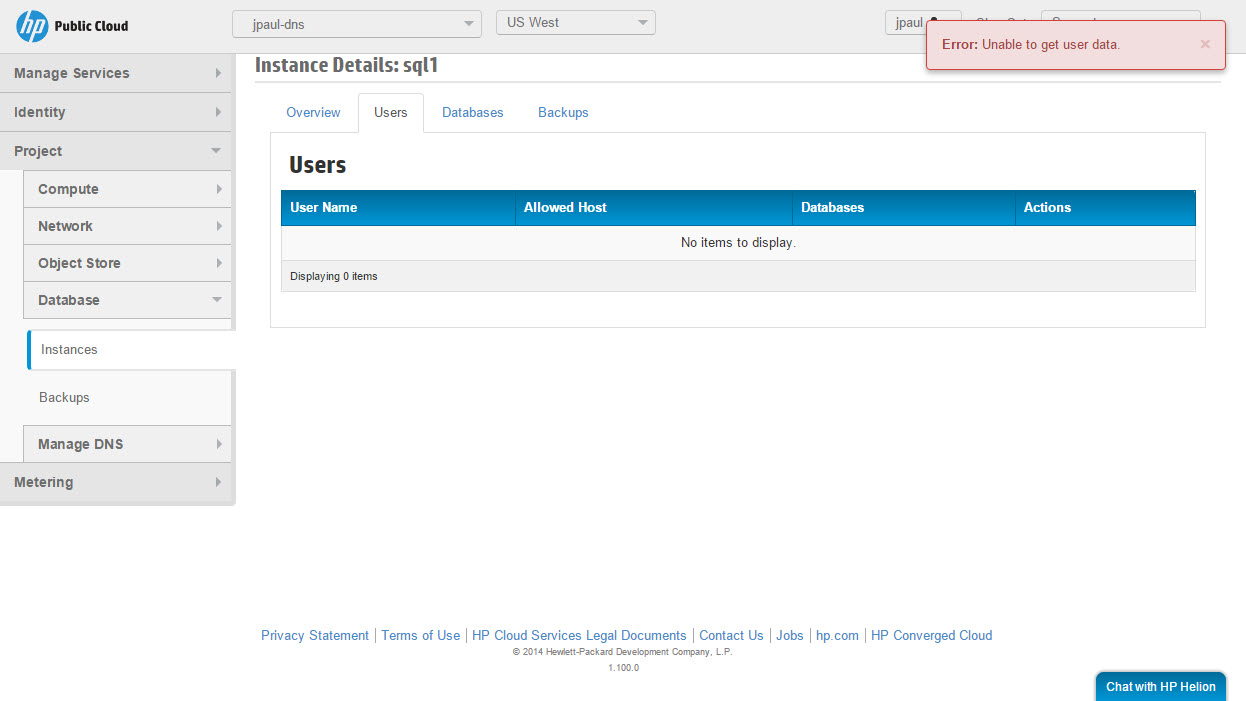Open the Privacy Statement link
1246x701 pixels.
[315, 635]
